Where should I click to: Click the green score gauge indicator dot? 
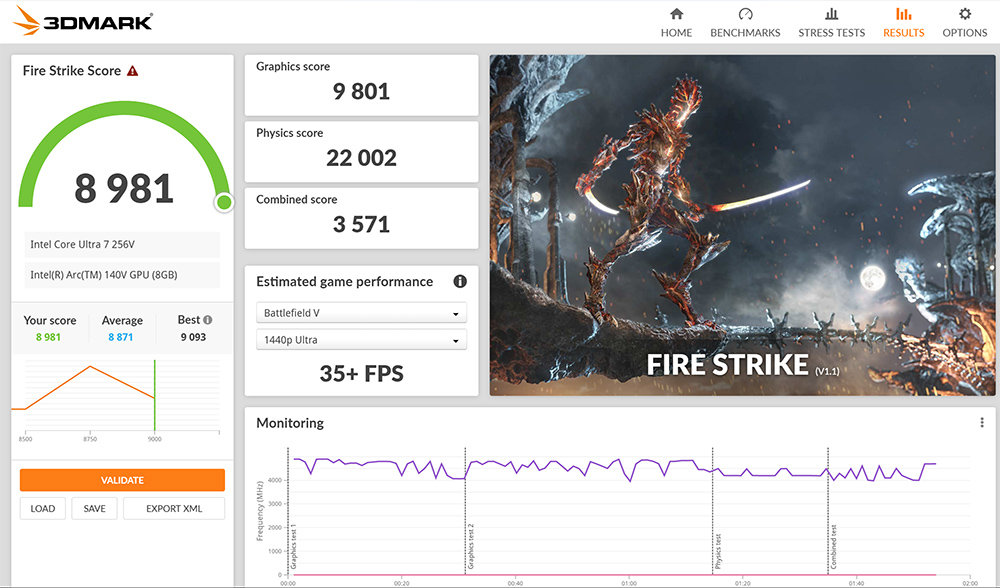(224, 202)
